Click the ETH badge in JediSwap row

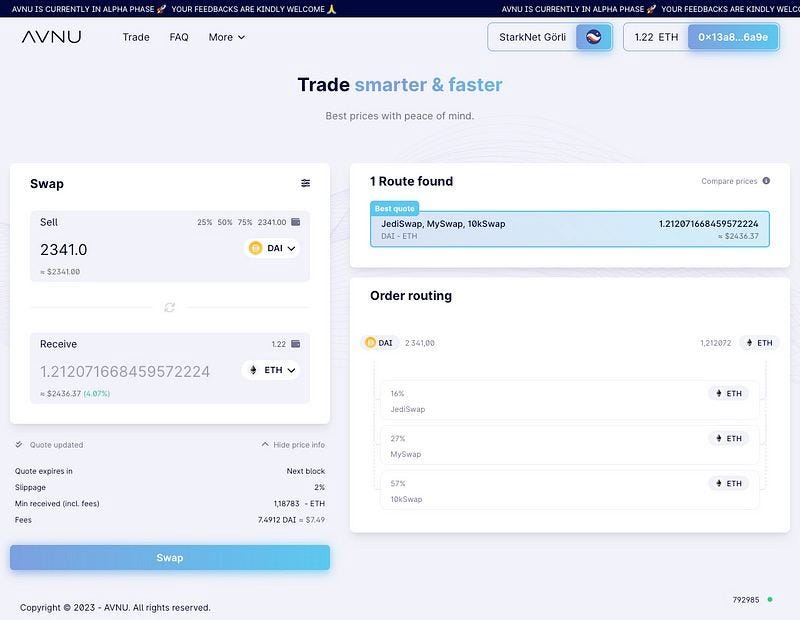pos(729,393)
